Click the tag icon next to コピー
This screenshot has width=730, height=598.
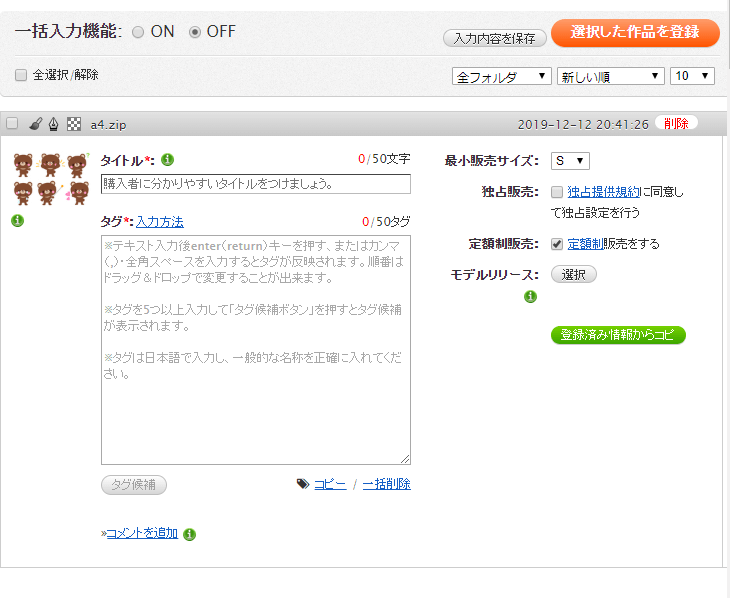(302, 484)
